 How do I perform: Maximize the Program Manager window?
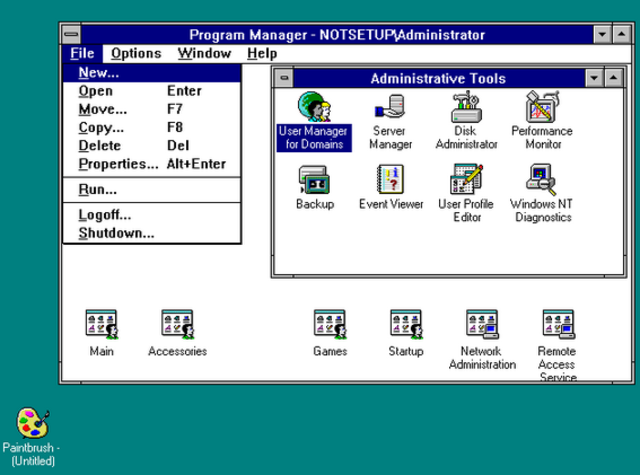tap(622, 34)
